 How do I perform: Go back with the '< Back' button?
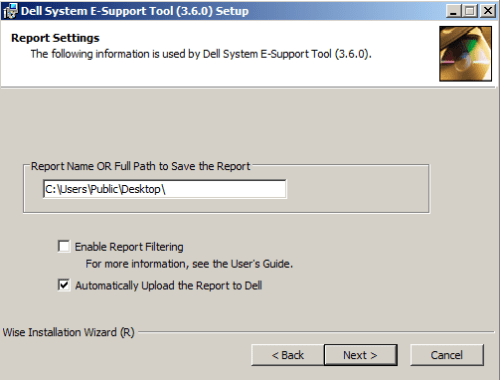[288, 355]
